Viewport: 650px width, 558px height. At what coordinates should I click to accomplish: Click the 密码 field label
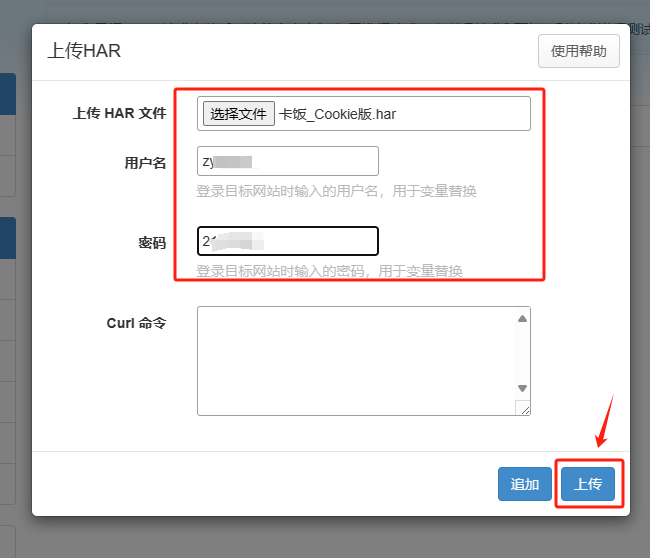pos(151,242)
